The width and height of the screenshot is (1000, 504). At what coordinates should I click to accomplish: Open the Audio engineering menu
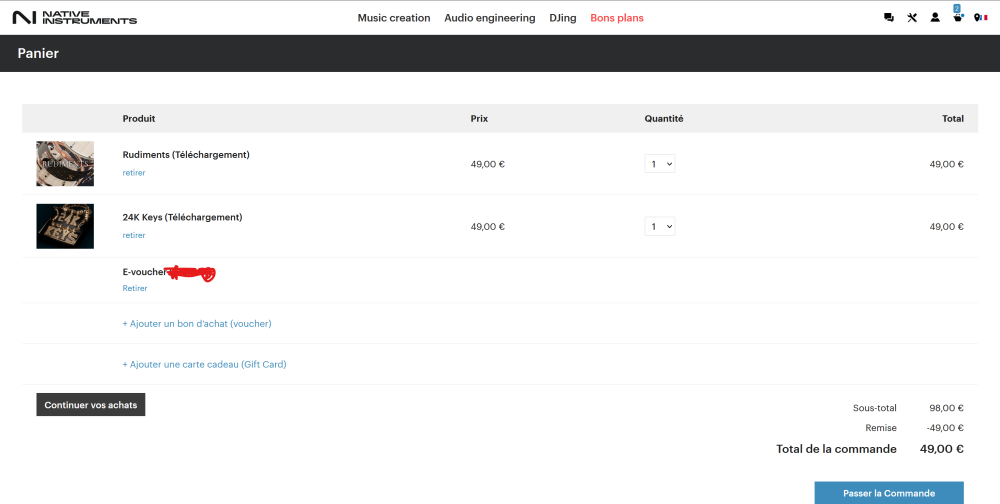pos(490,18)
